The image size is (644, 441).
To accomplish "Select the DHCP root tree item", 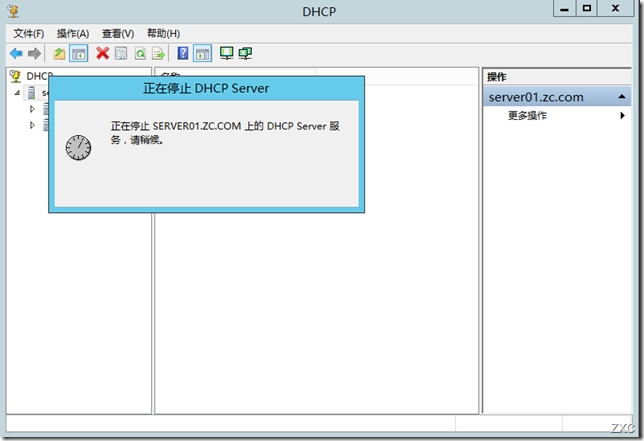I will coord(39,76).
